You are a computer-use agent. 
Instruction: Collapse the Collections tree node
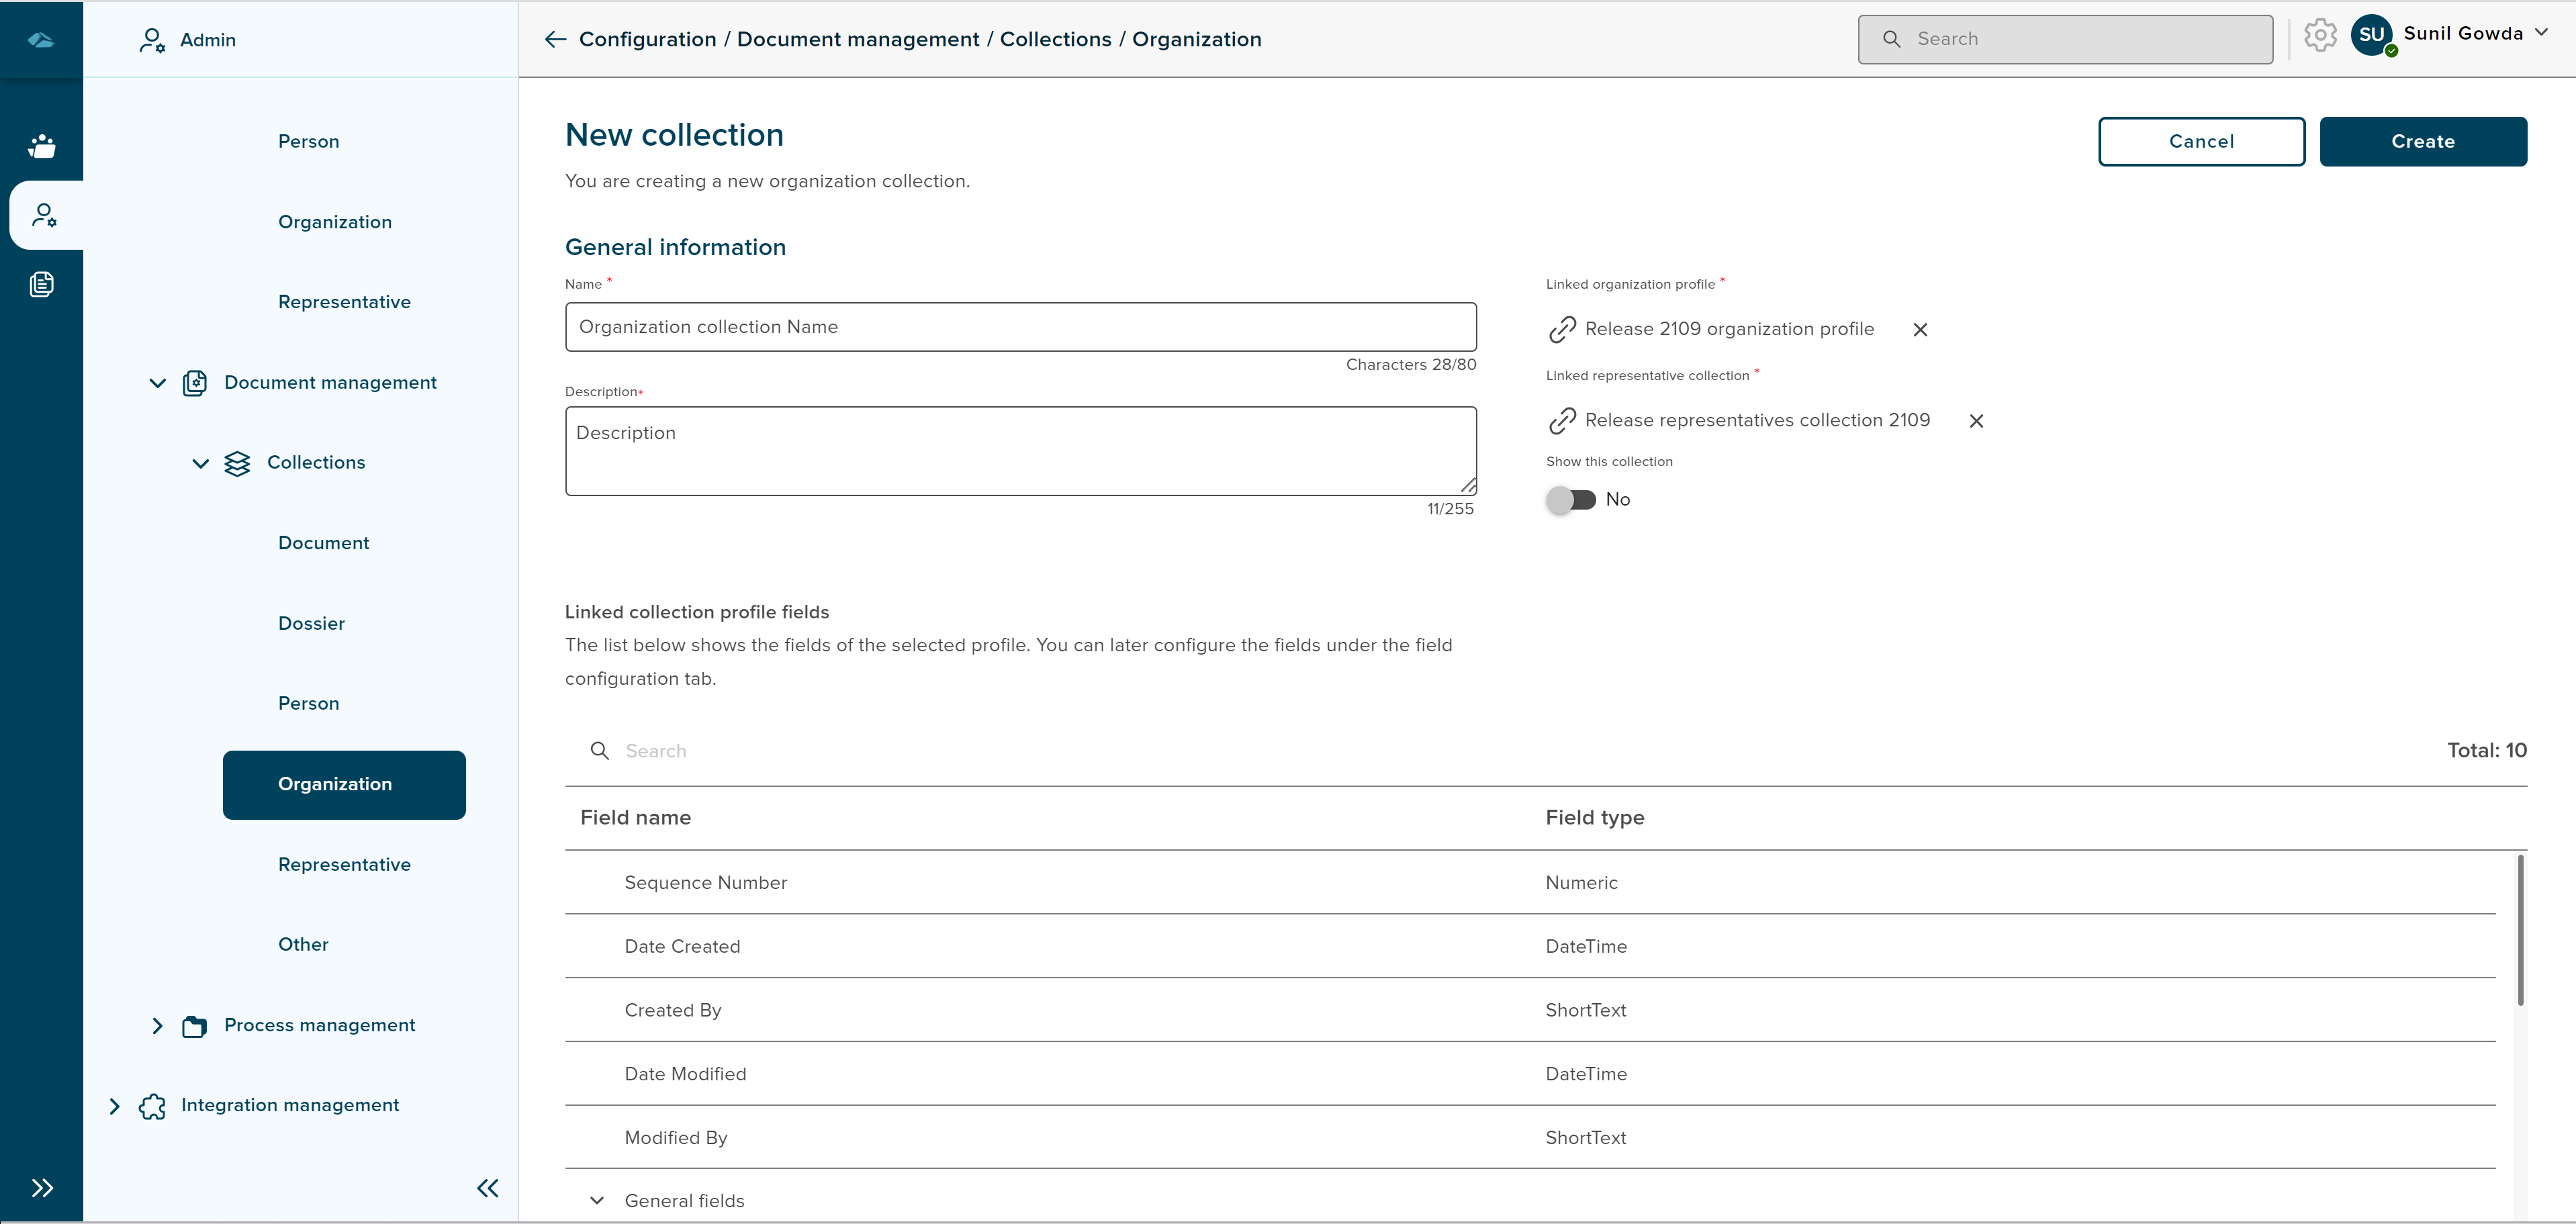tap(200, 463)
